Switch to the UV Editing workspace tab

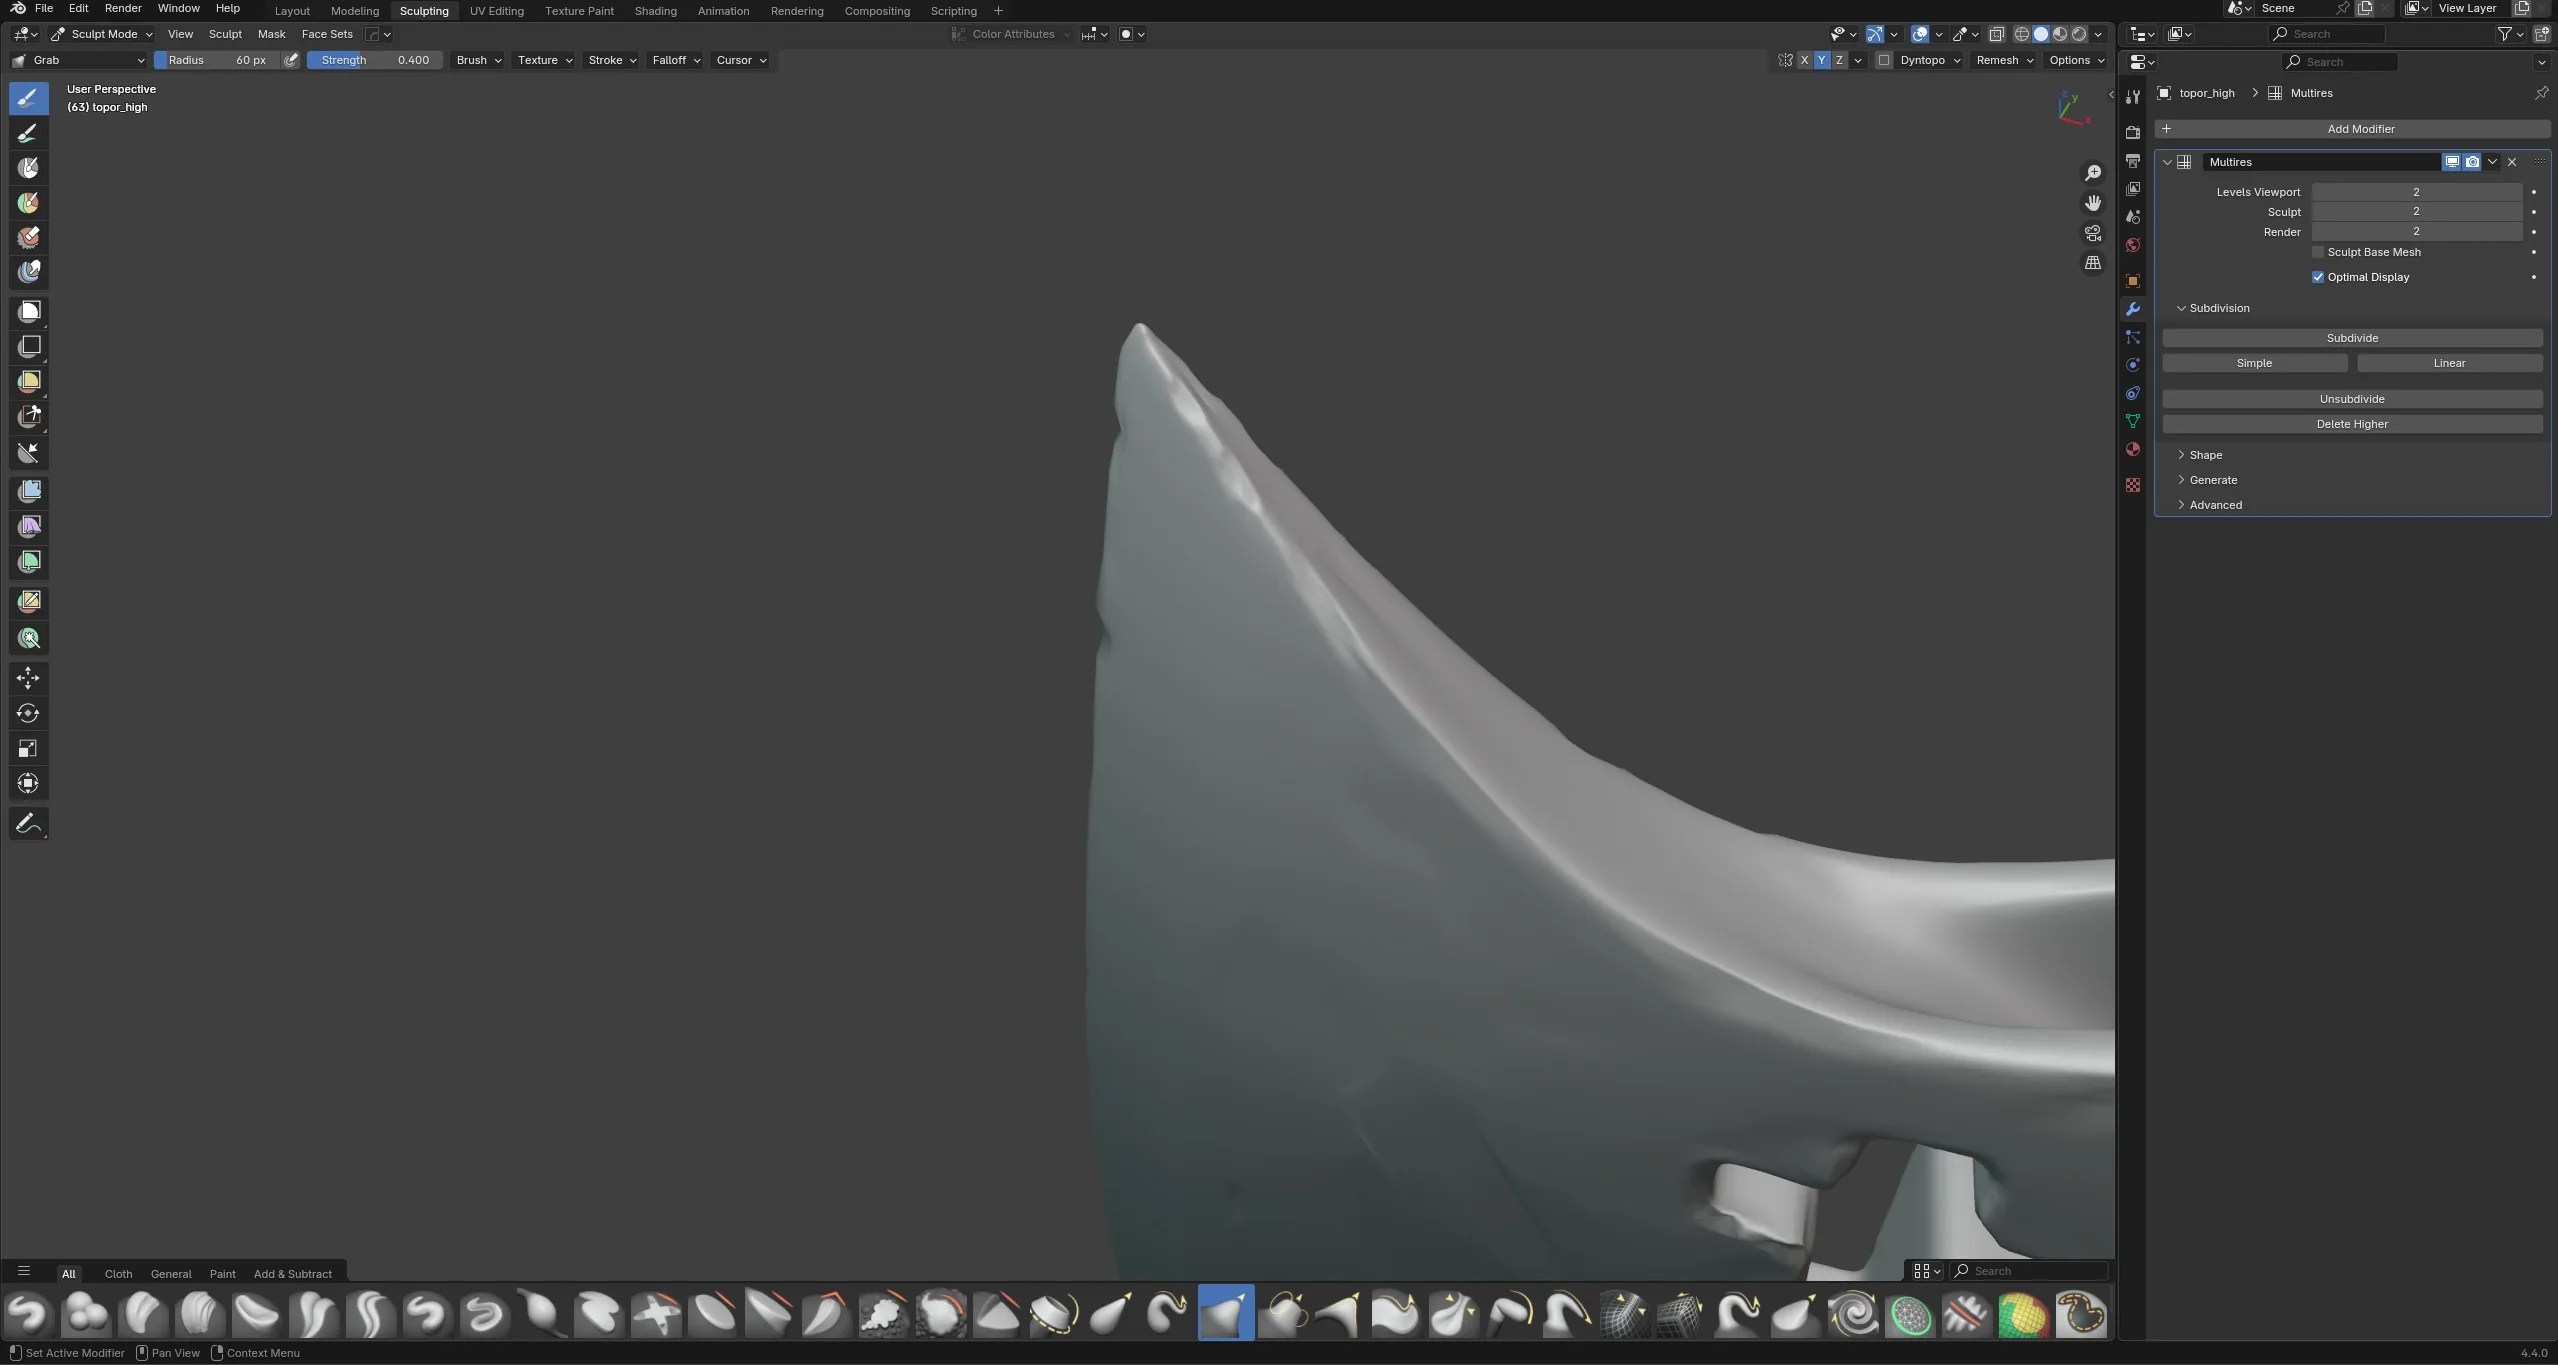tap(497, 11)
